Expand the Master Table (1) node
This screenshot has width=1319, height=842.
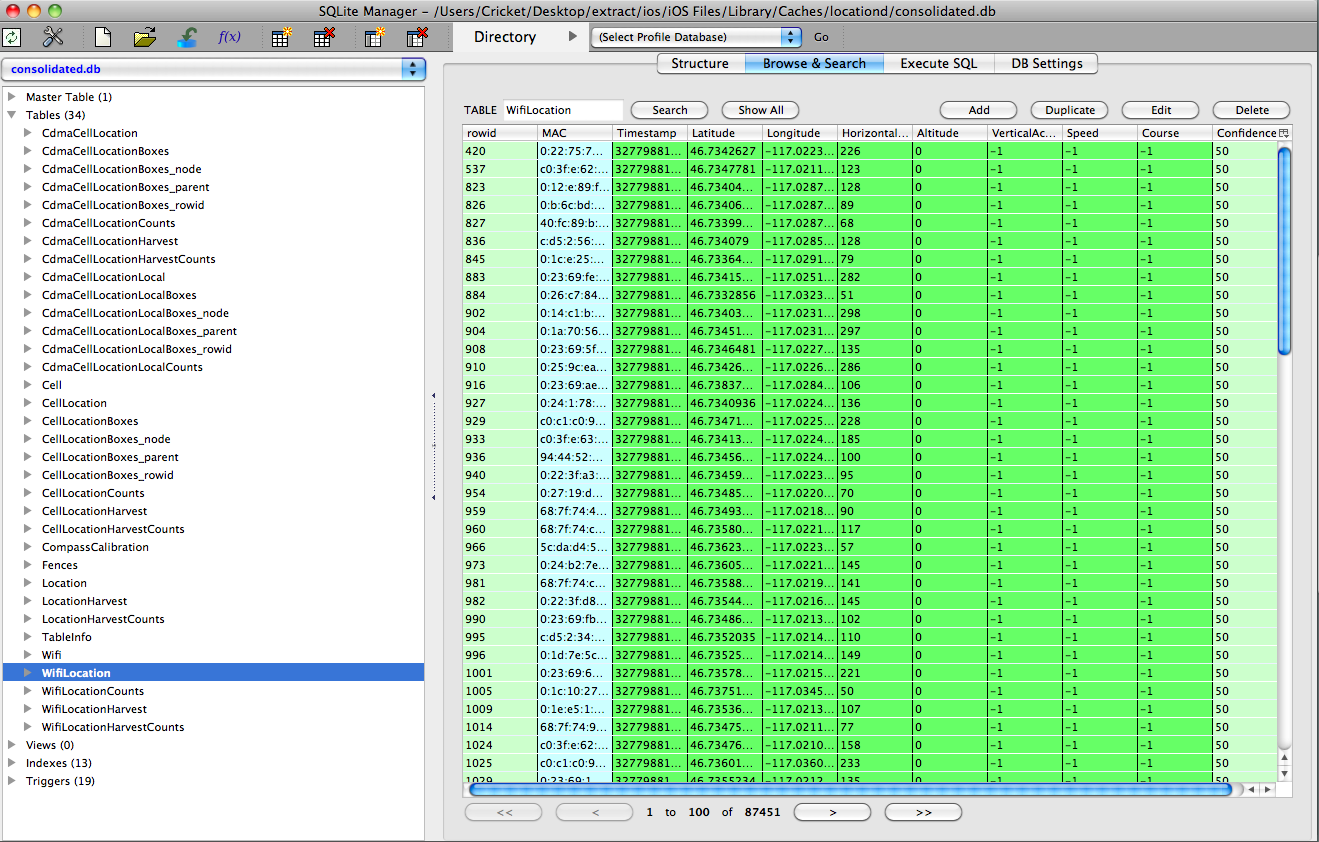coord(12,97)
